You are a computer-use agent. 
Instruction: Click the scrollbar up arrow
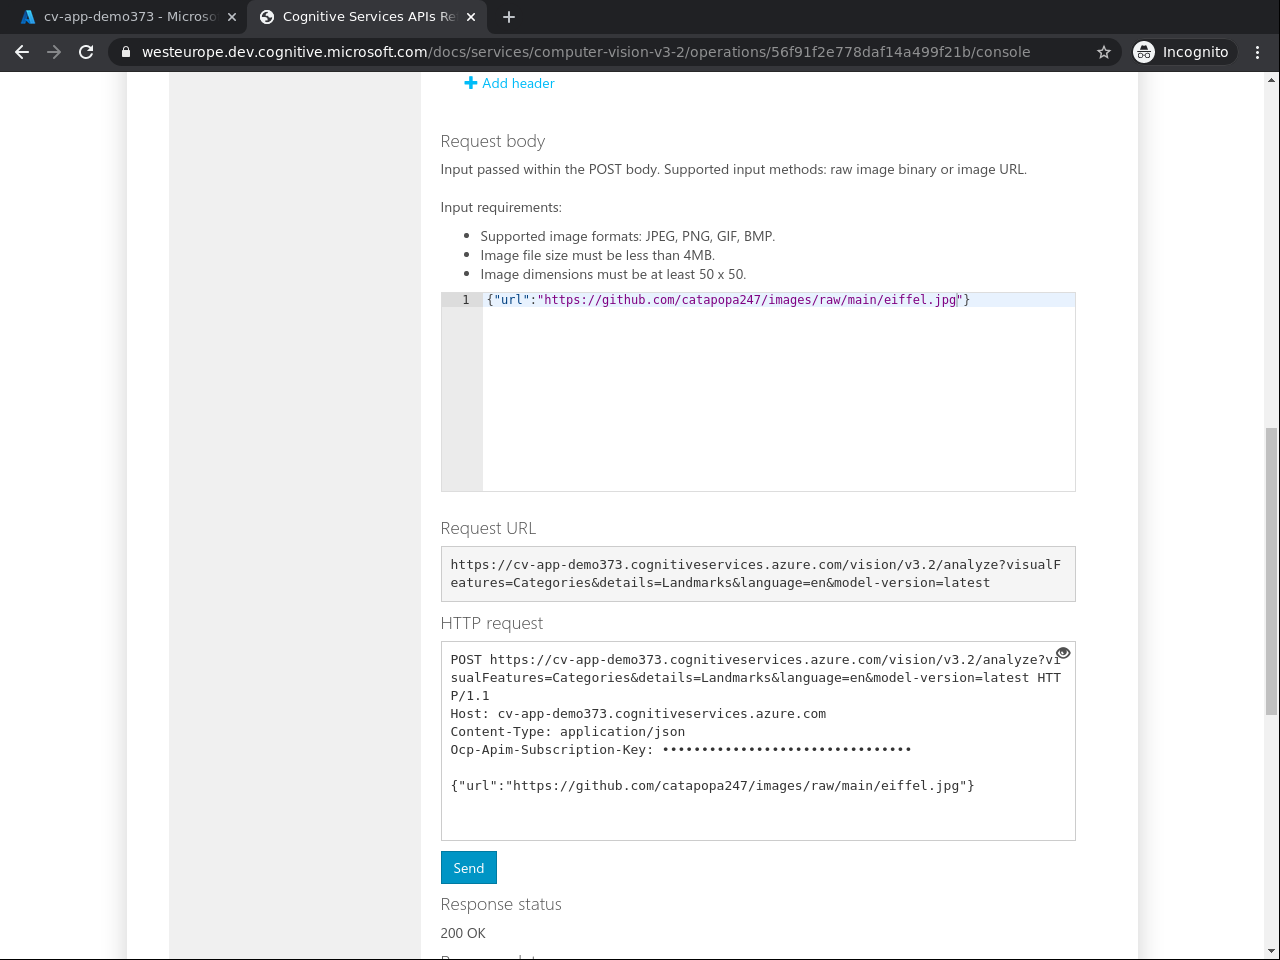tap(1271, 79)
